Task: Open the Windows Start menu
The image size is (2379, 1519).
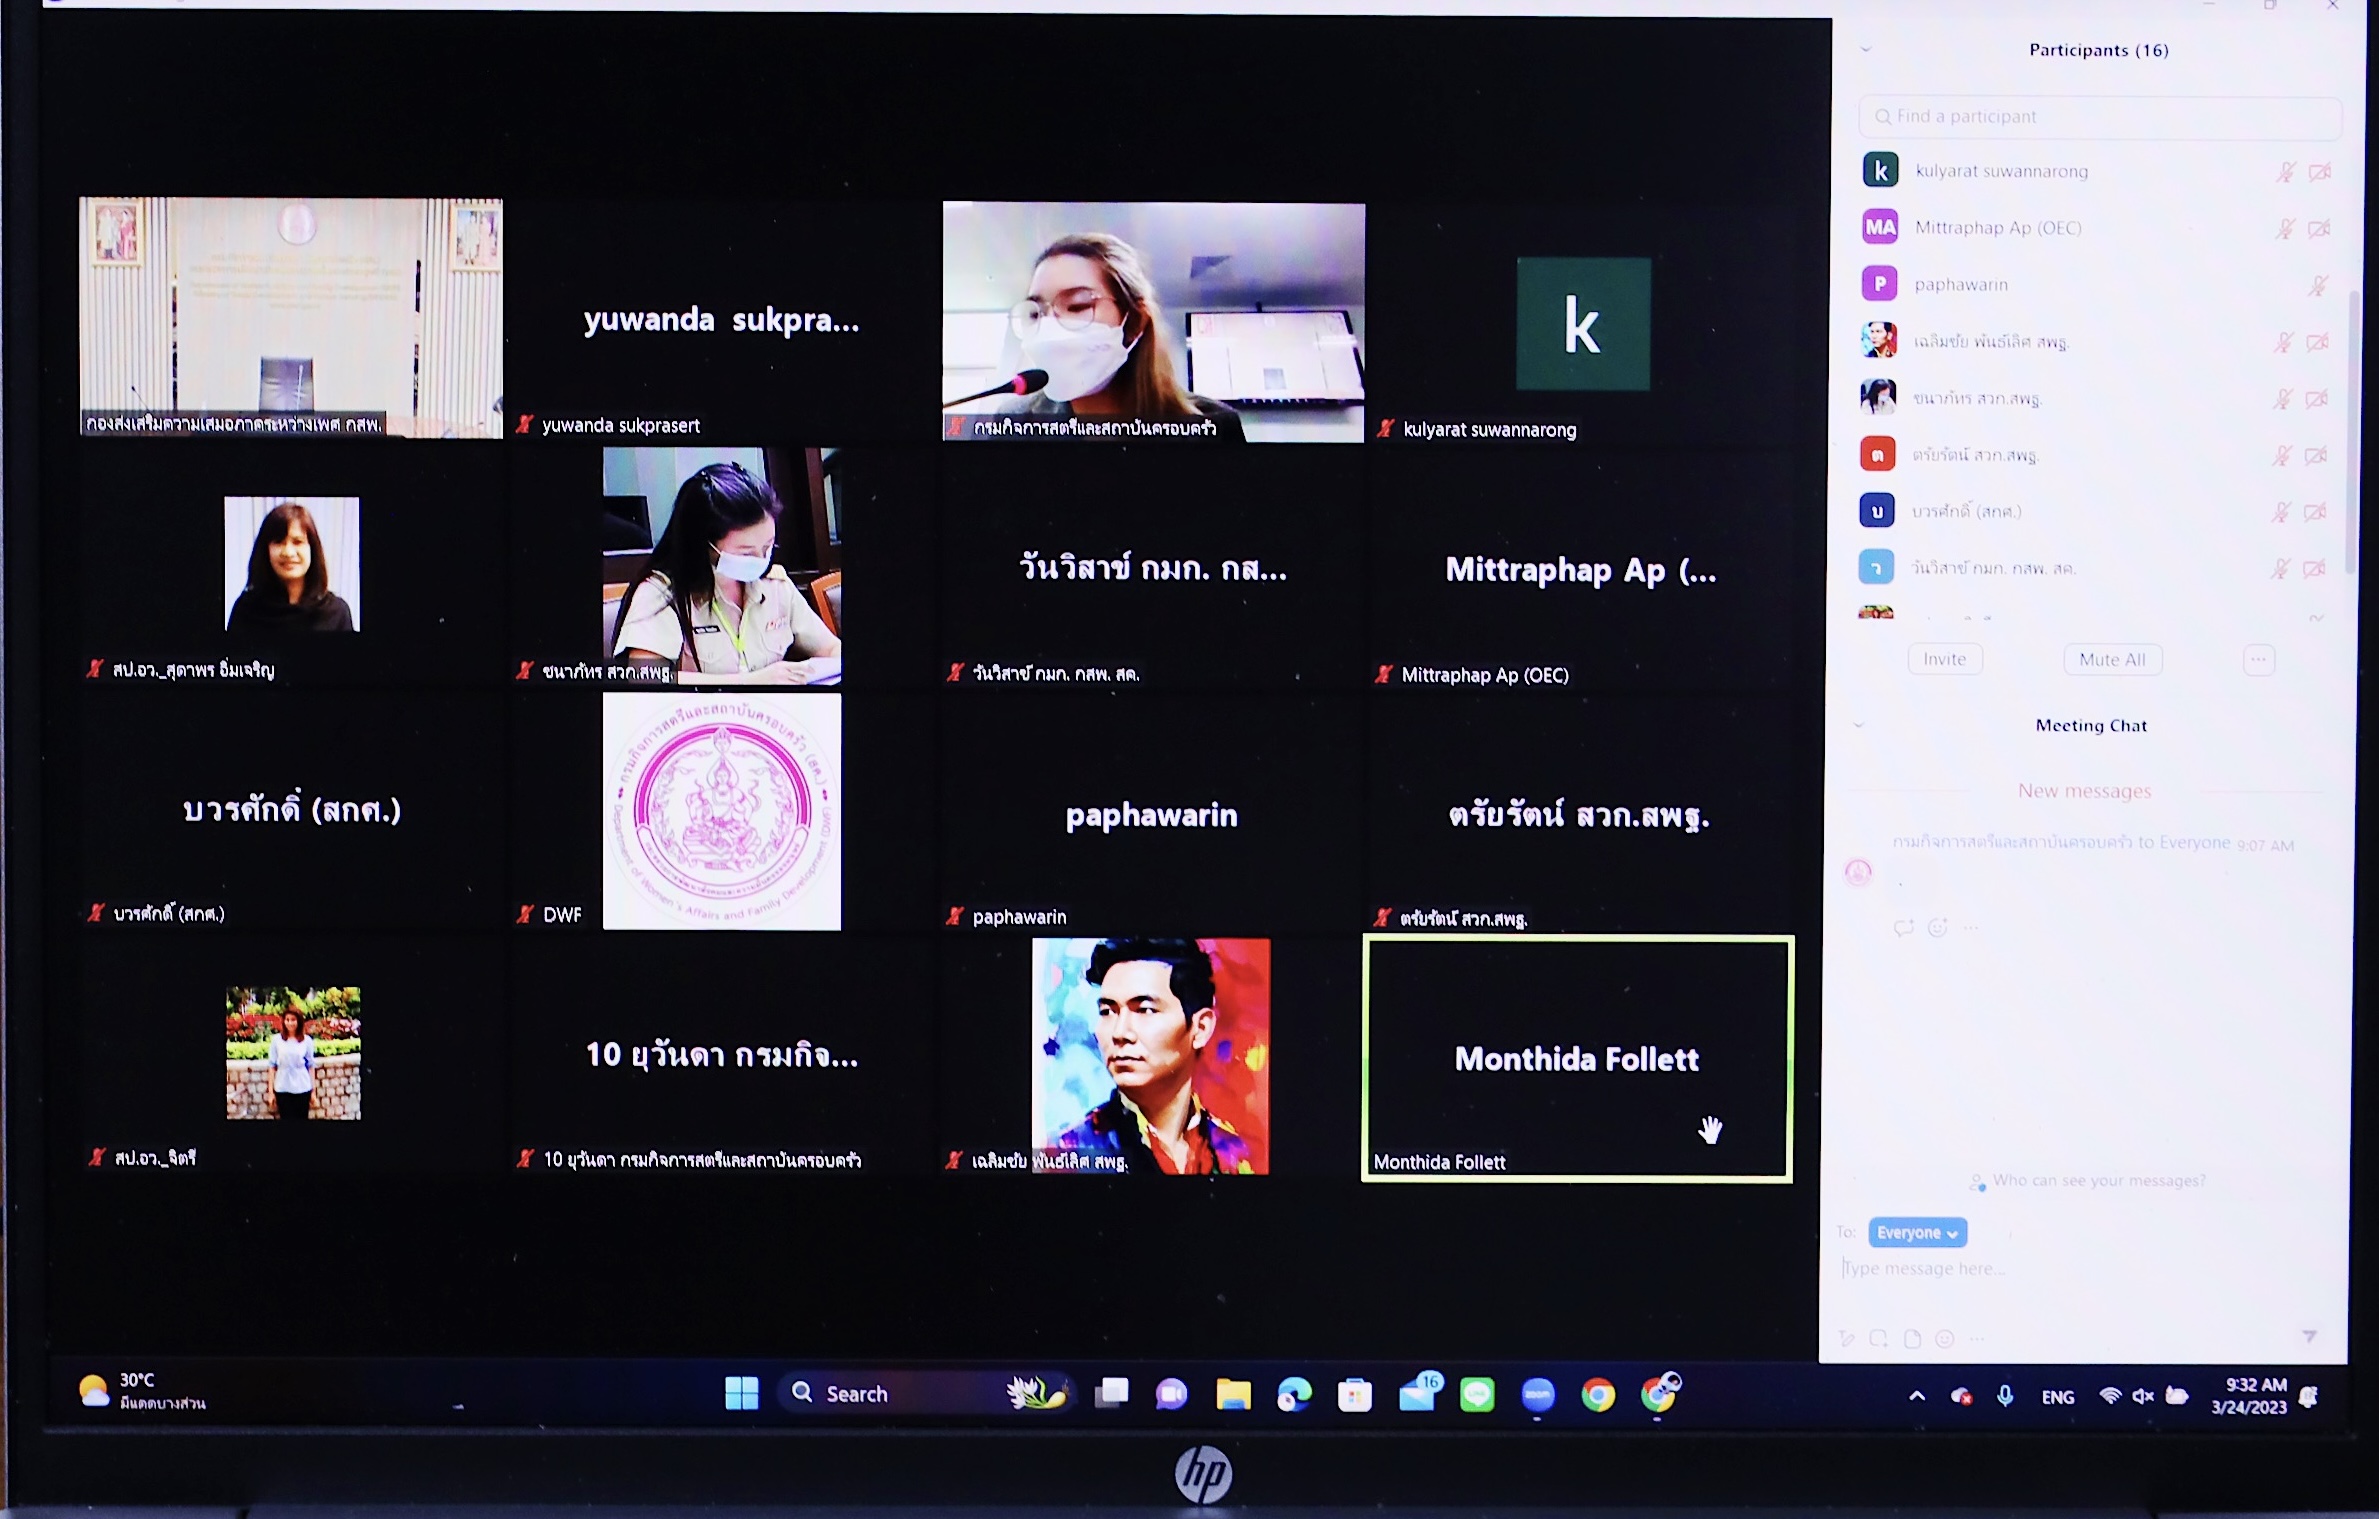Action: (741, 1393)
